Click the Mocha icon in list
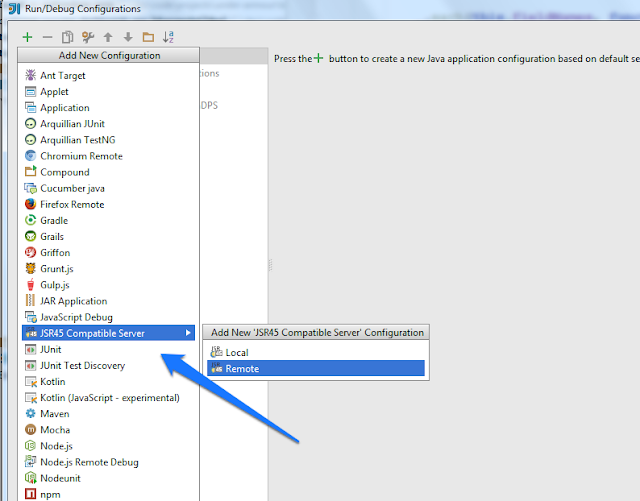 click(31, 430)
